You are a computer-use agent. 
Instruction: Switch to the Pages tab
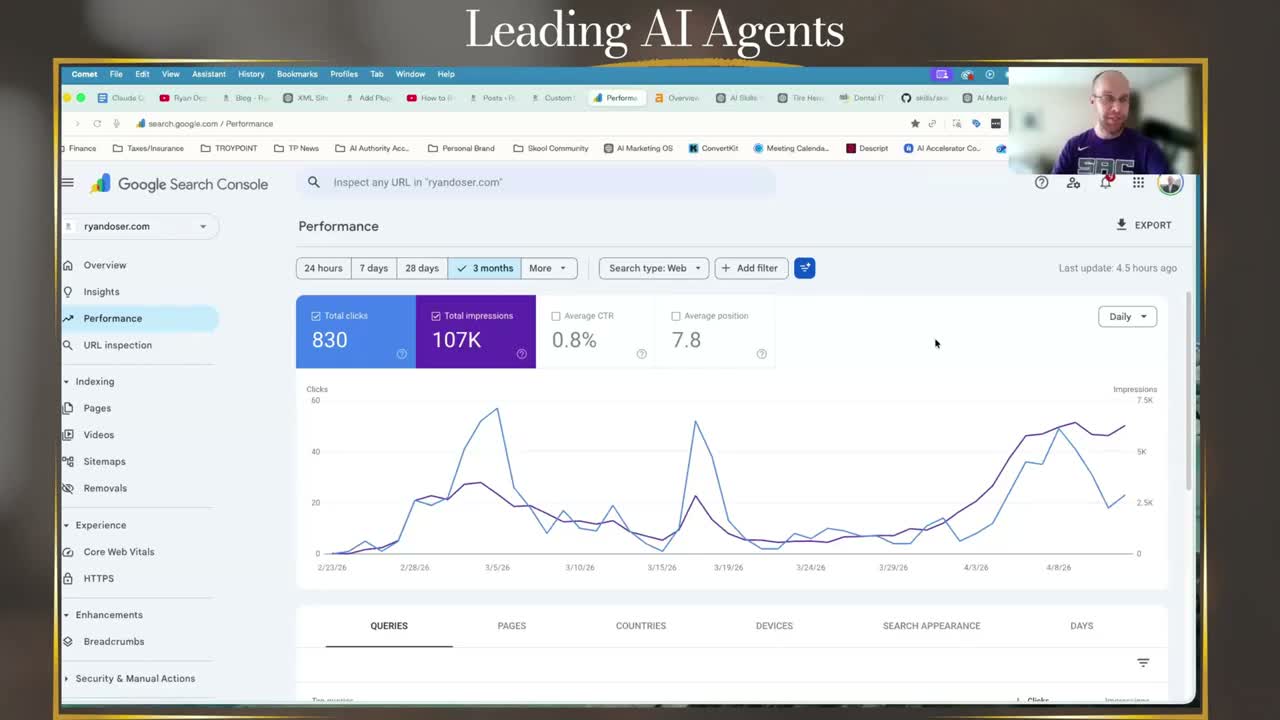[512, 626]
